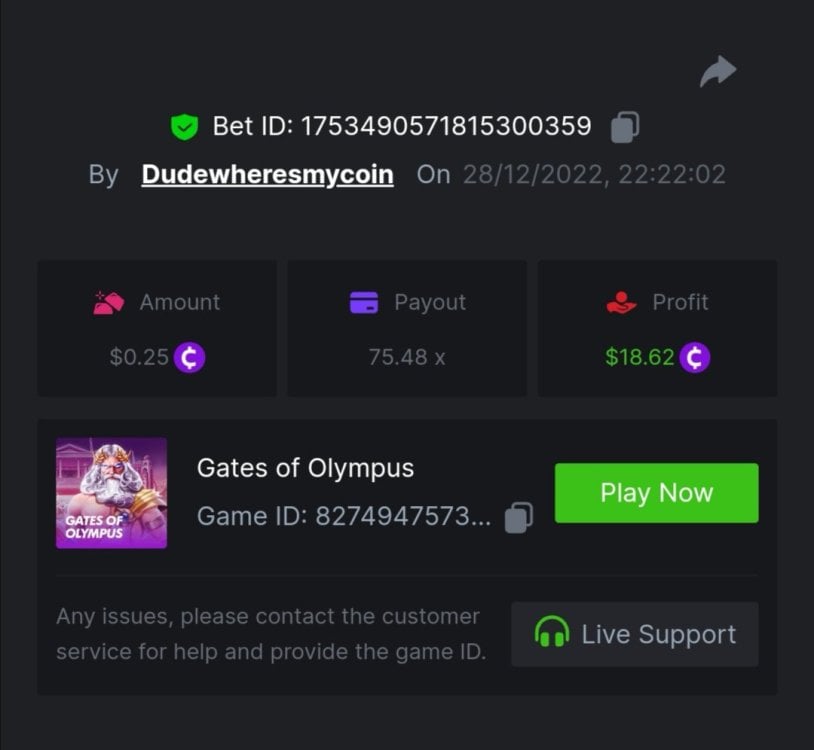Click the share arrow icon
Image resolution: width=814 pixels, height=750 pixels.
tap(718, 71)
